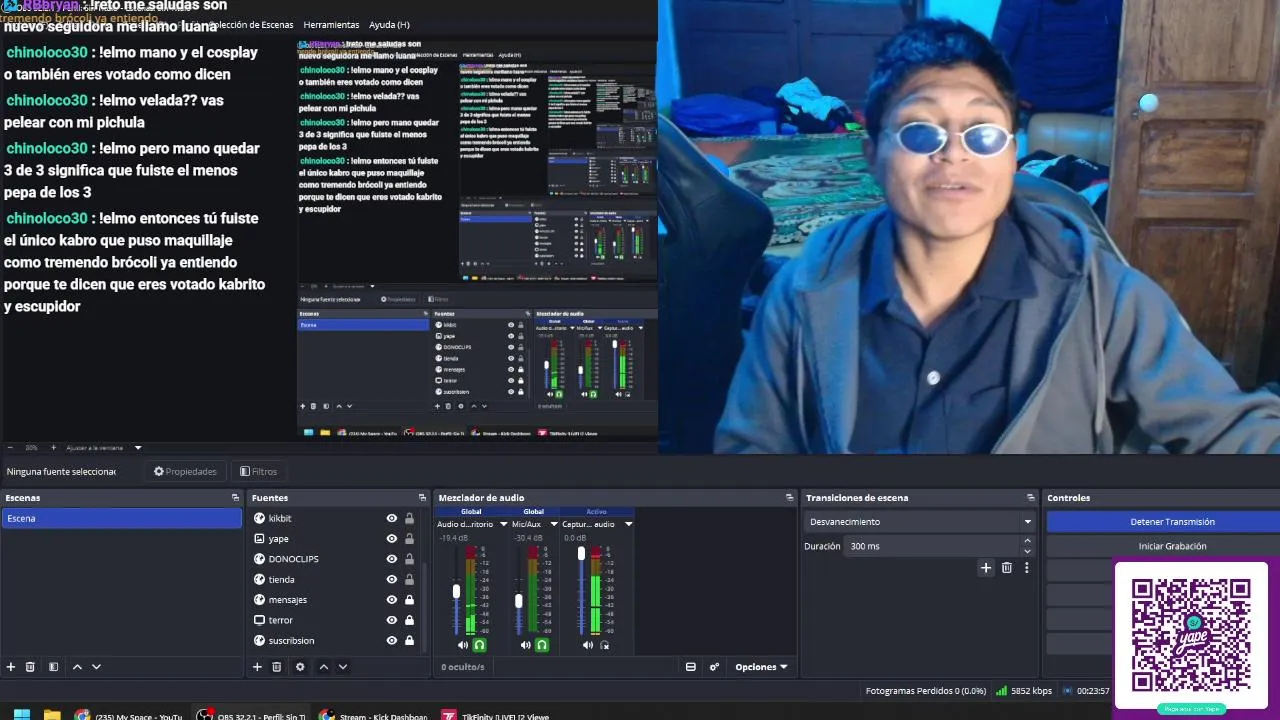Open the Audio del escritorio channel dropdown
The height and width of the screenshot is (720, 1280).
coord(504,524)
